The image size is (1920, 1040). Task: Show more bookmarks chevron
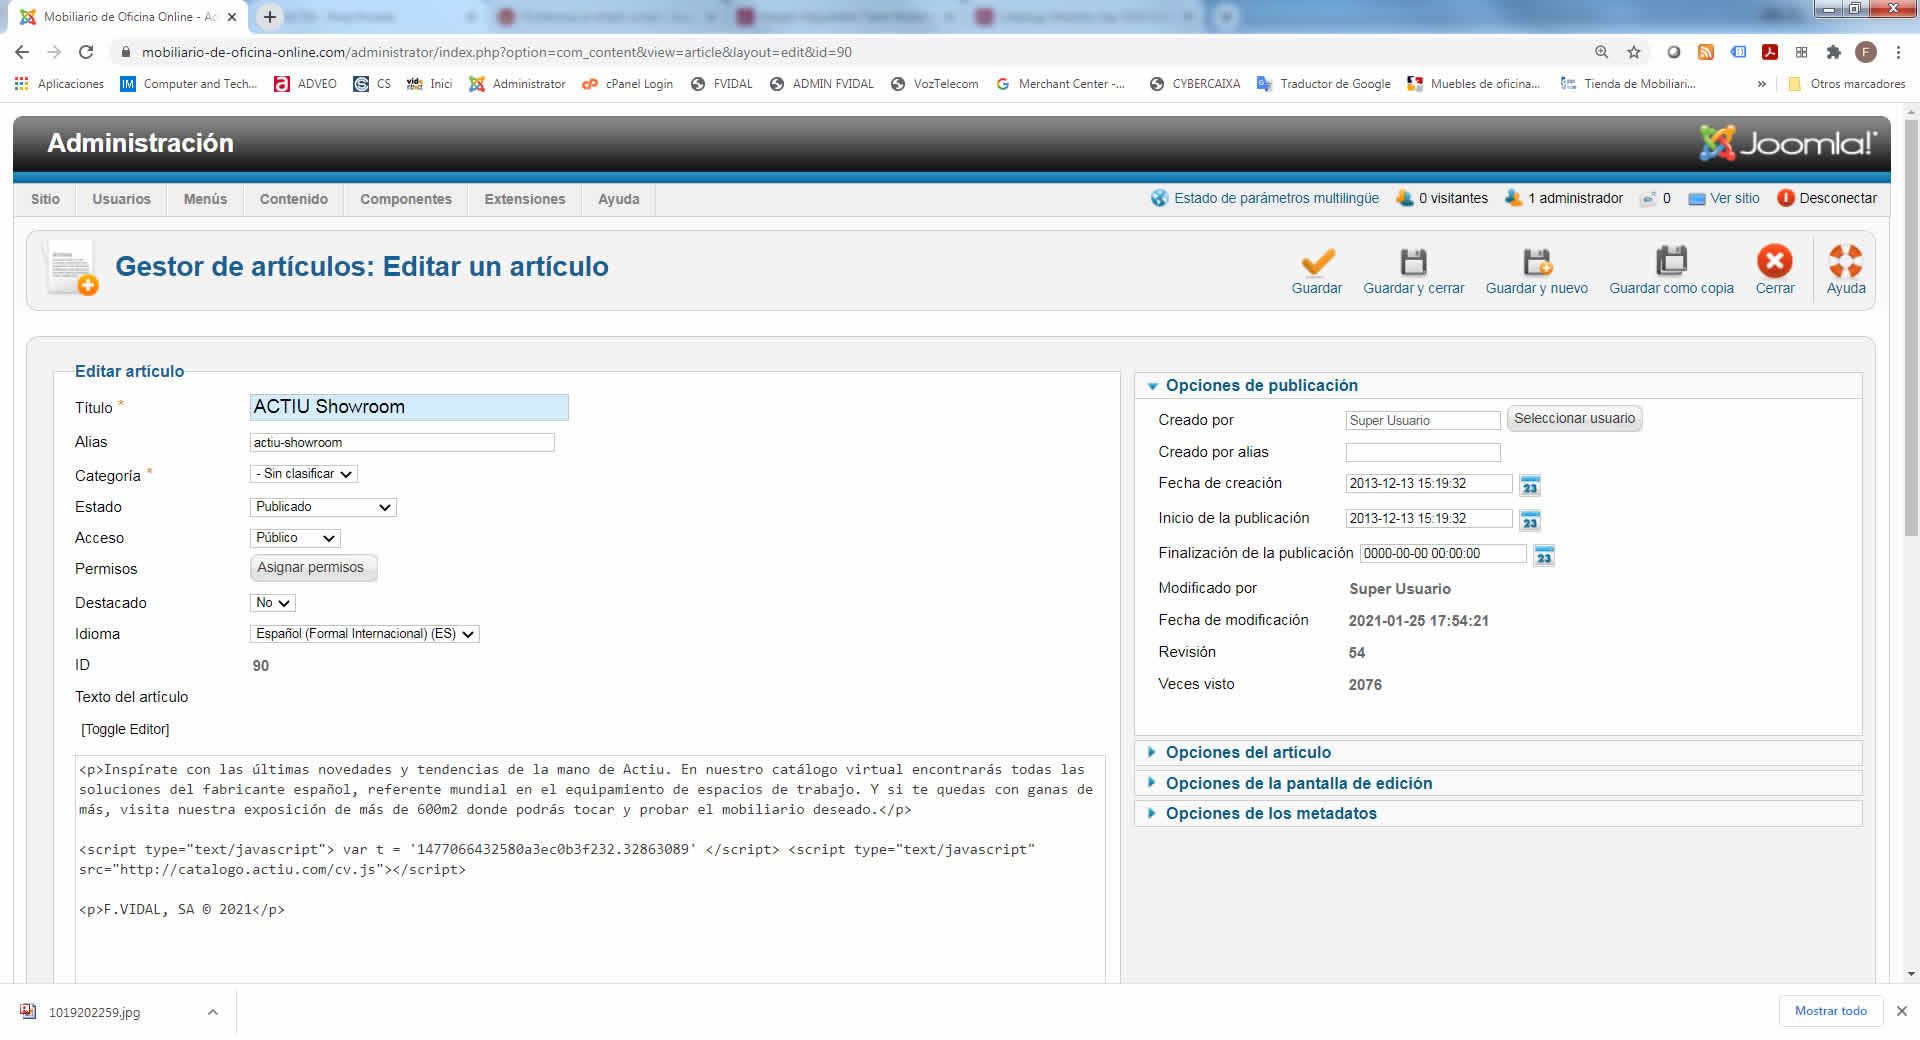(1762, 84)
